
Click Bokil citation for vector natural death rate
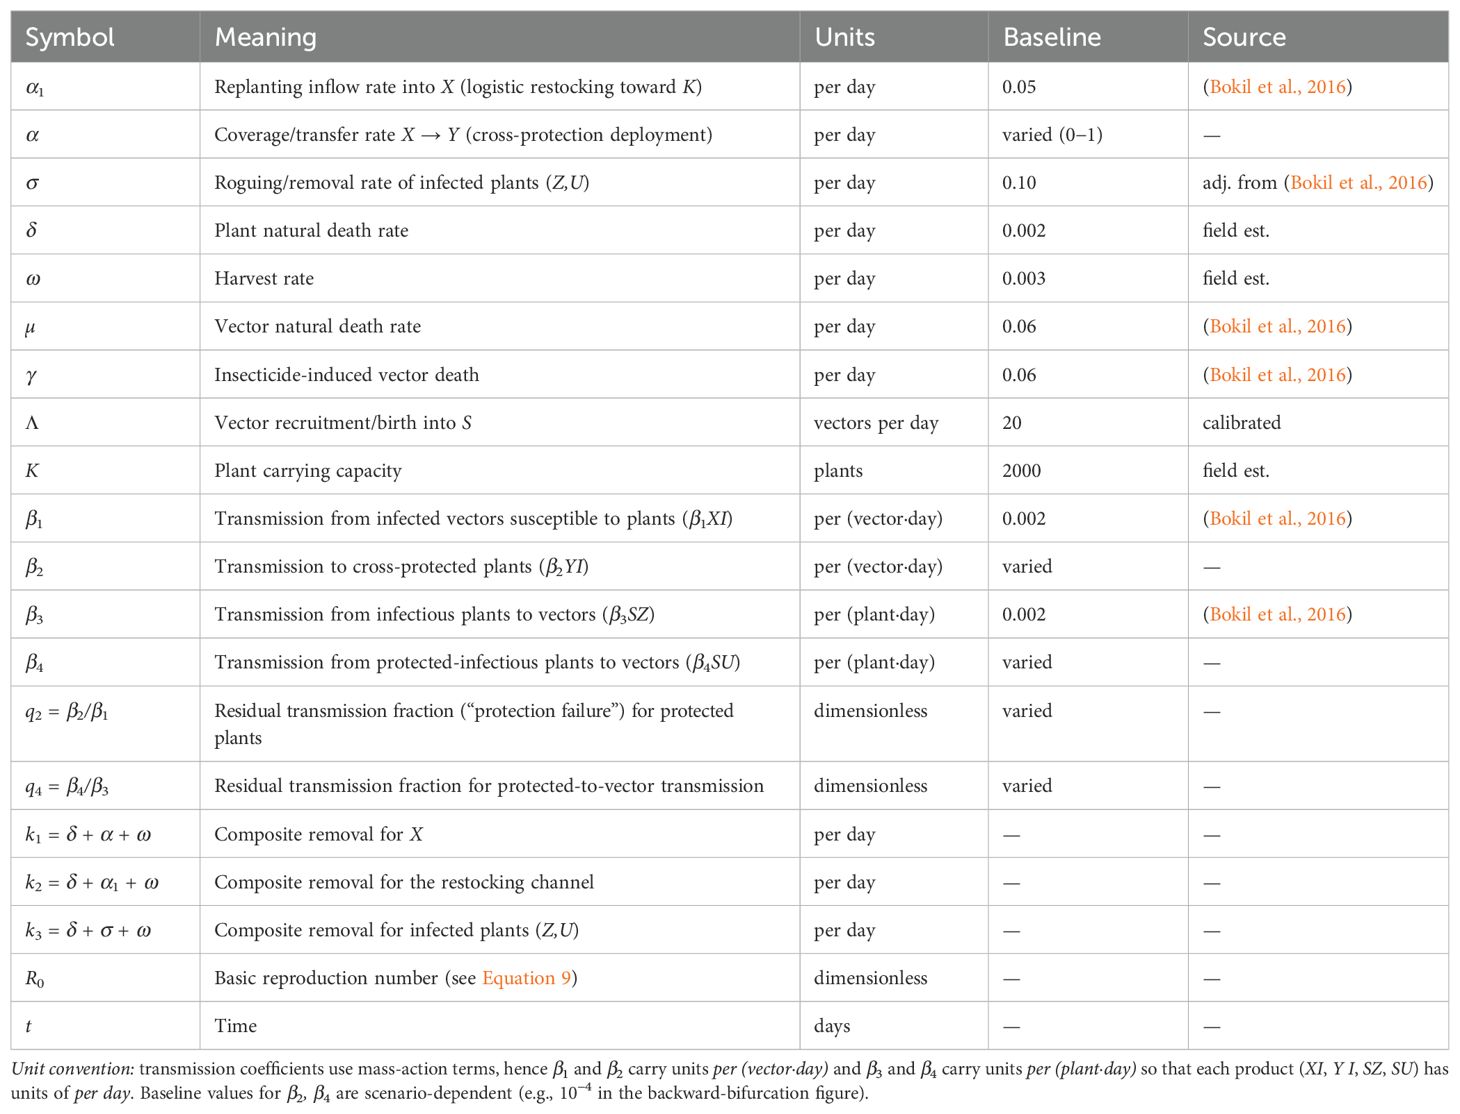point(1277,326)
